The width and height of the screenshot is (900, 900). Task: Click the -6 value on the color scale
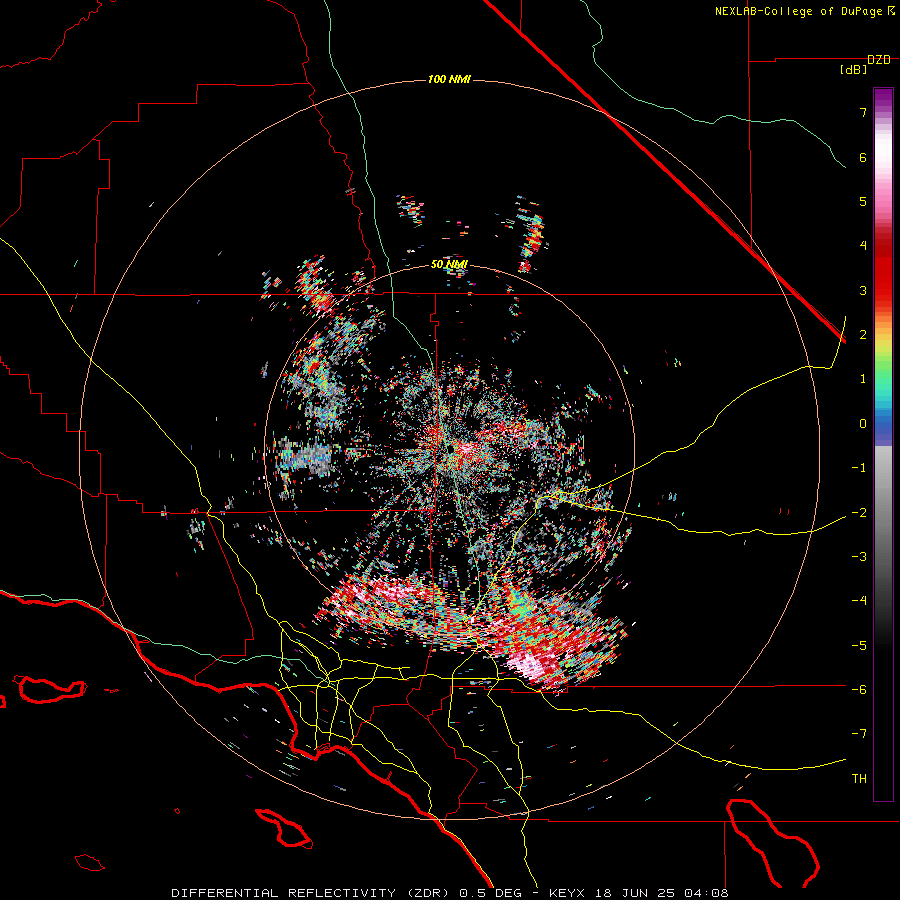click(x=859, y=690)
